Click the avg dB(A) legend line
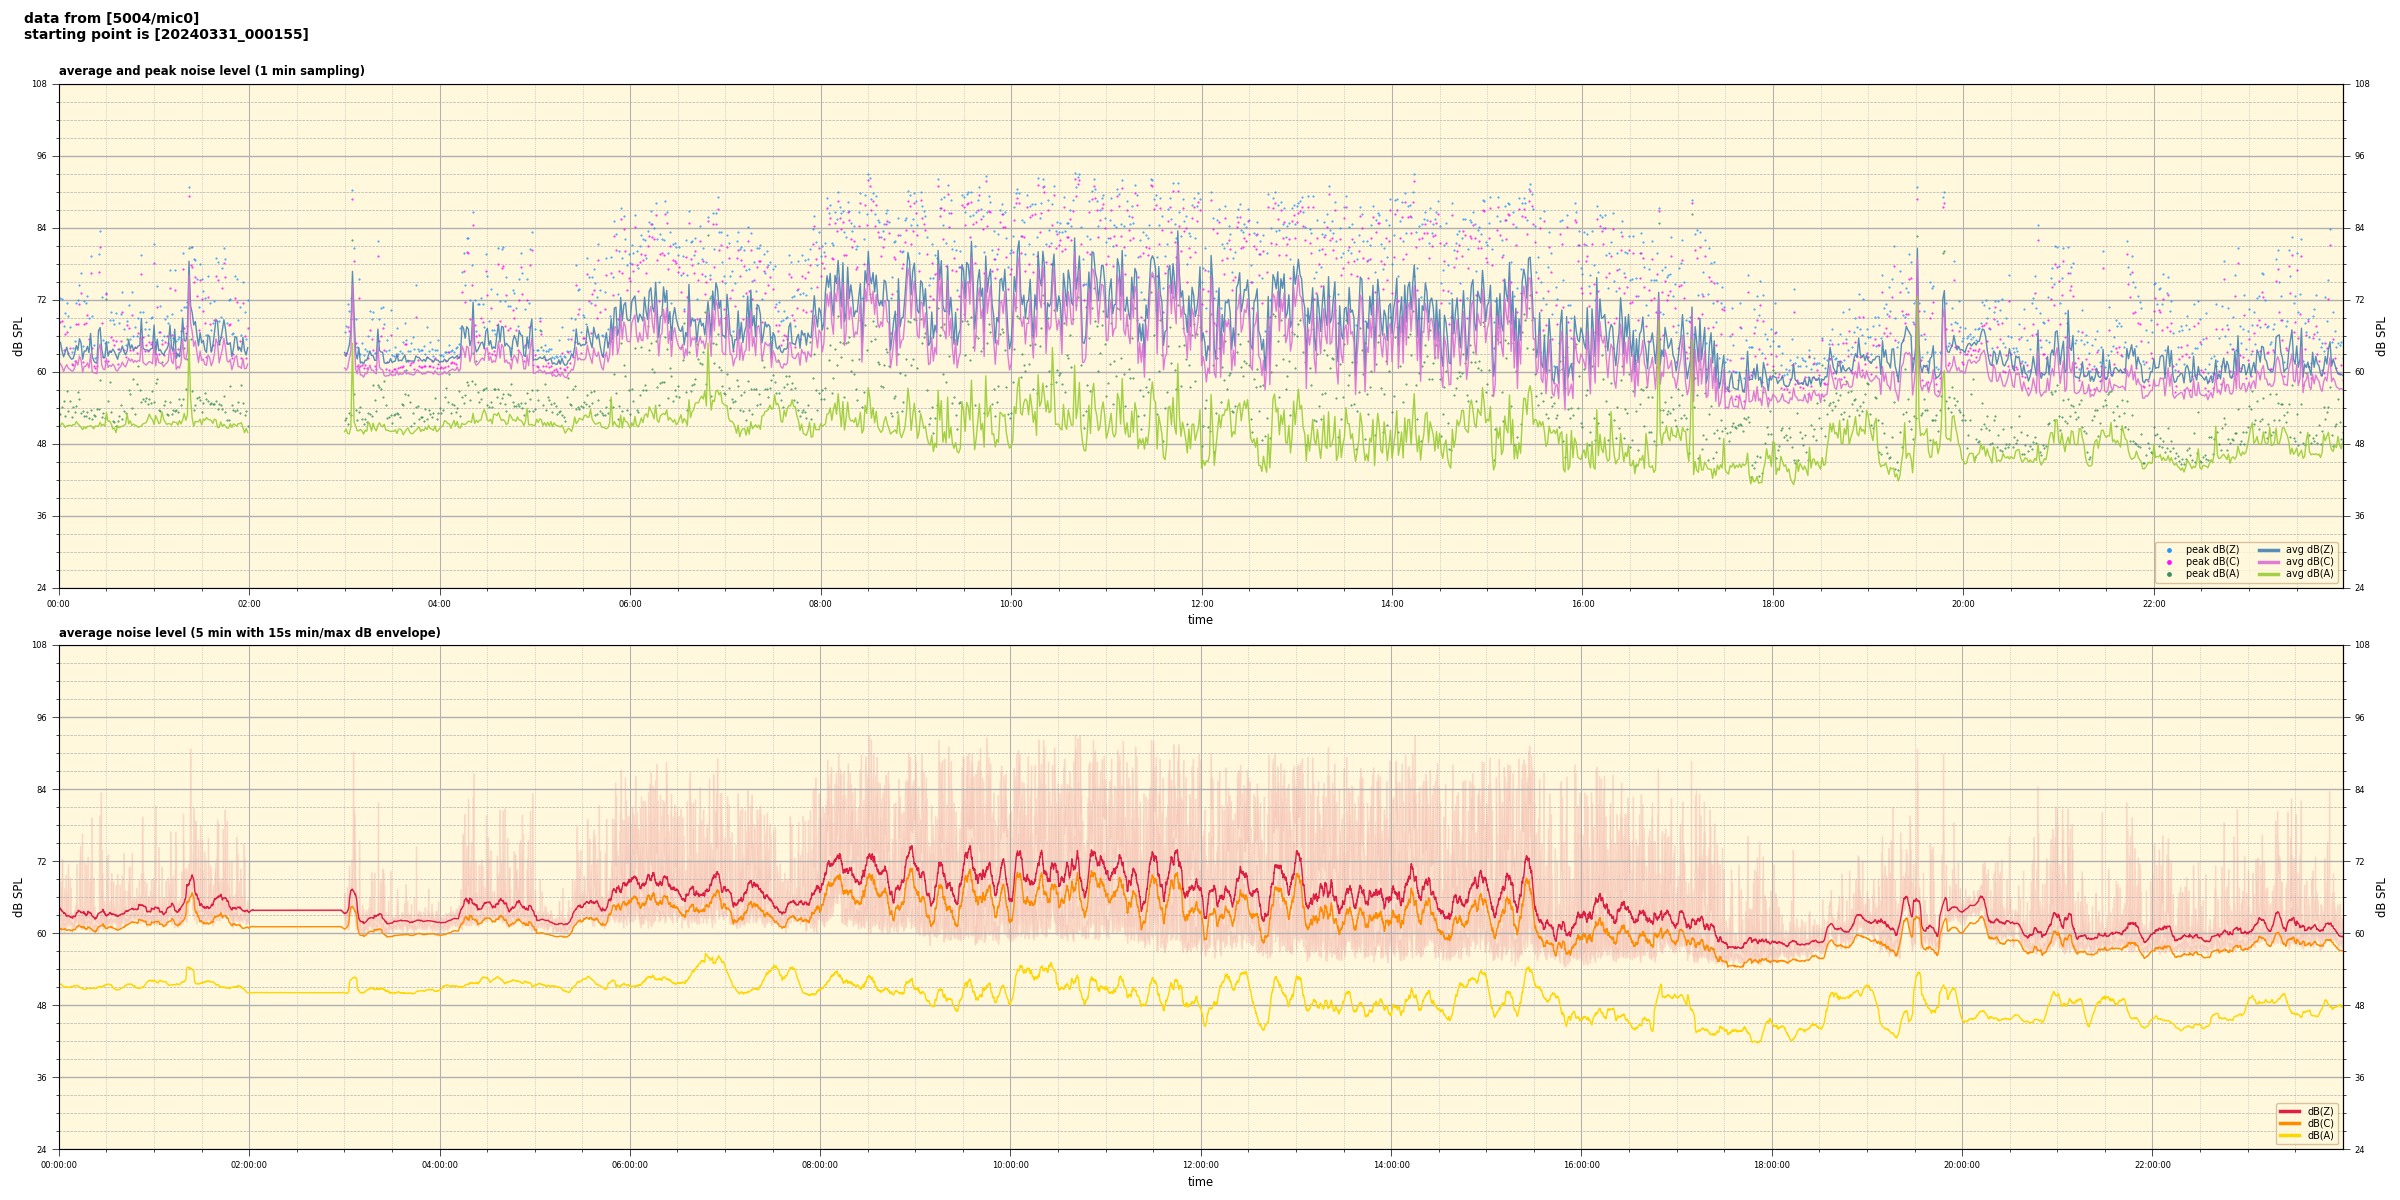The width and height of the screenshot is (2400, 1200). (2268, 574)
